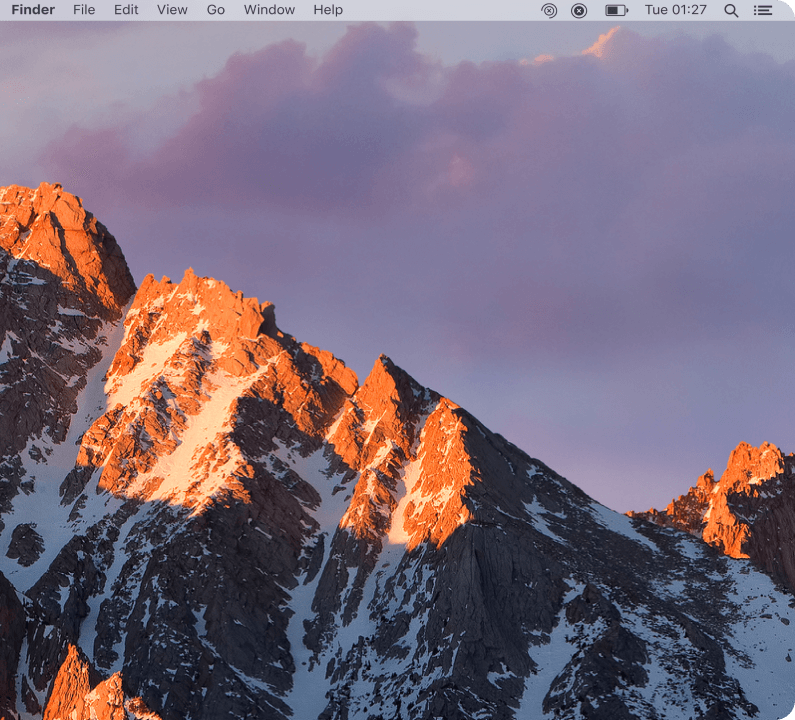Open the Finder application menu
Screen dimensions: 795x720
(x=33, y=10)
